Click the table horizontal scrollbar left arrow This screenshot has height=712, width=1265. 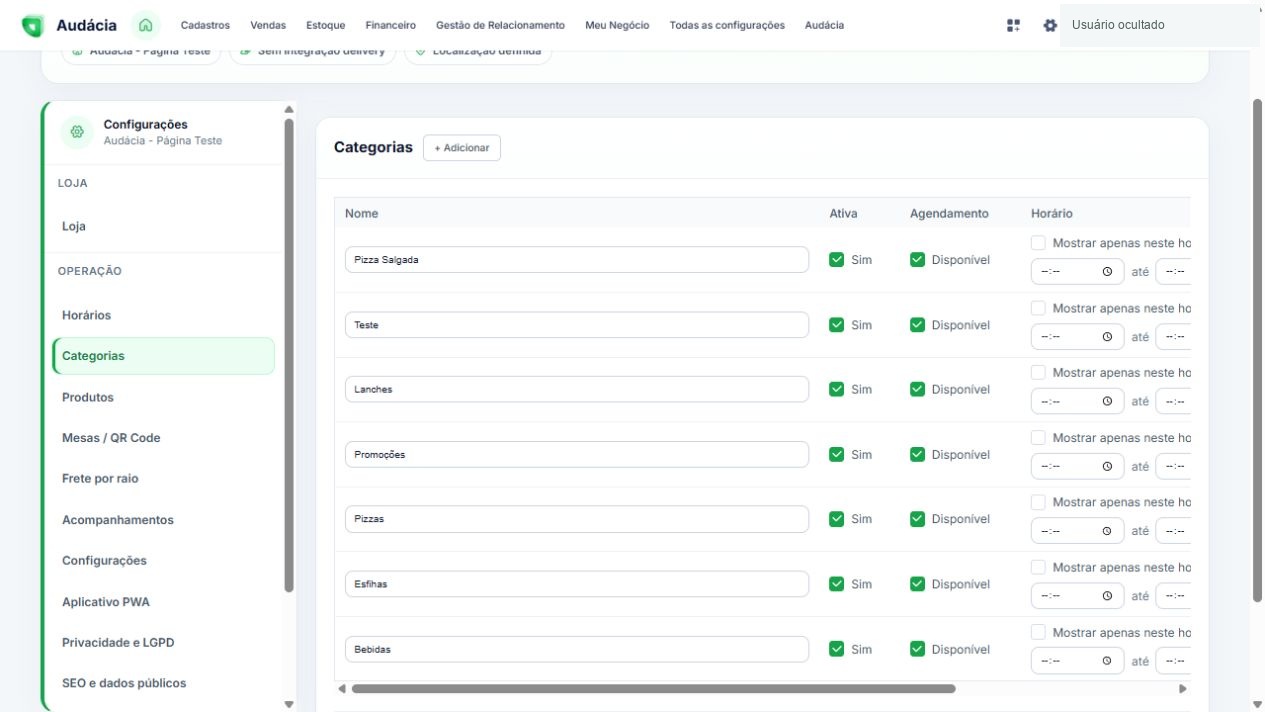click(x=341, y=688)
